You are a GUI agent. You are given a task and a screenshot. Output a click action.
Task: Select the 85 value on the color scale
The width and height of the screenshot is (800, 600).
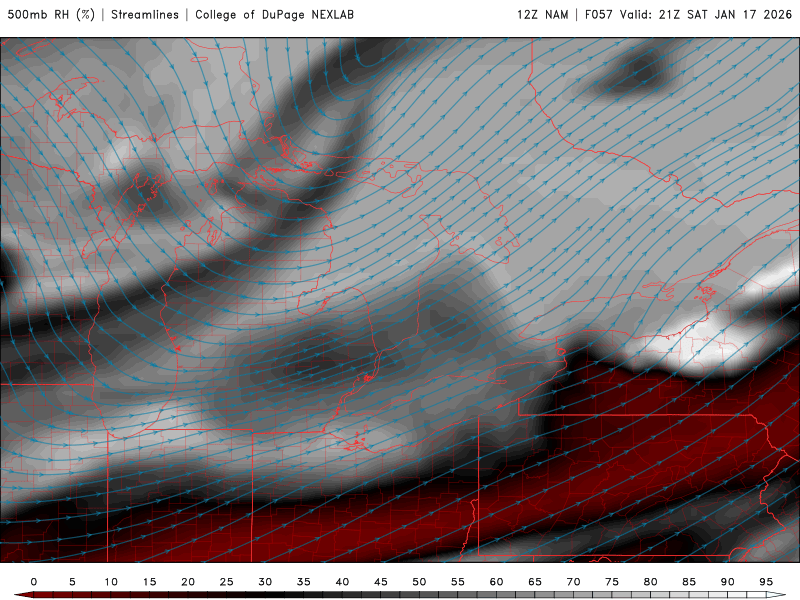689,582
